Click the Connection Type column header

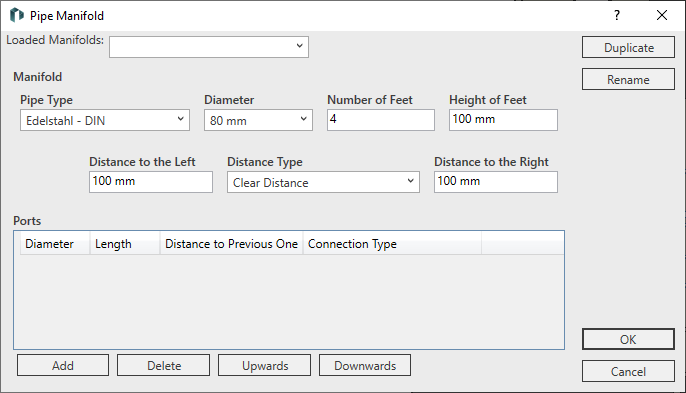(x=392, y=244)
